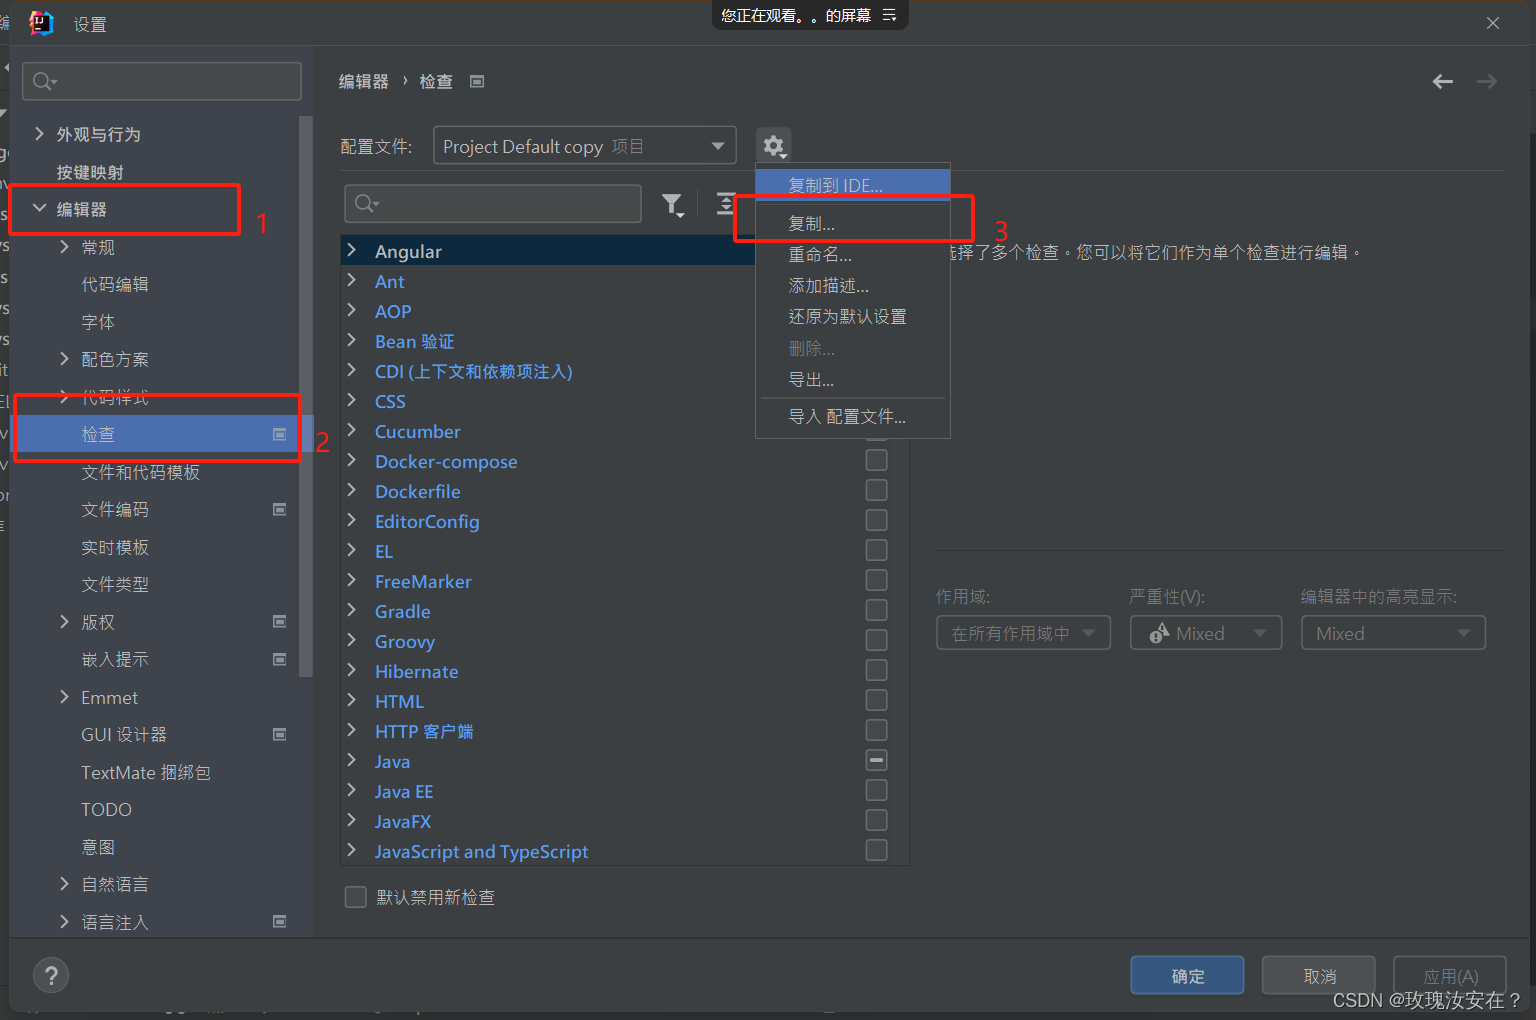The height and width of the screenshot is (1020, 1536).
Task: Toggle the Java inspections checkbox
Action: point(876,760)
